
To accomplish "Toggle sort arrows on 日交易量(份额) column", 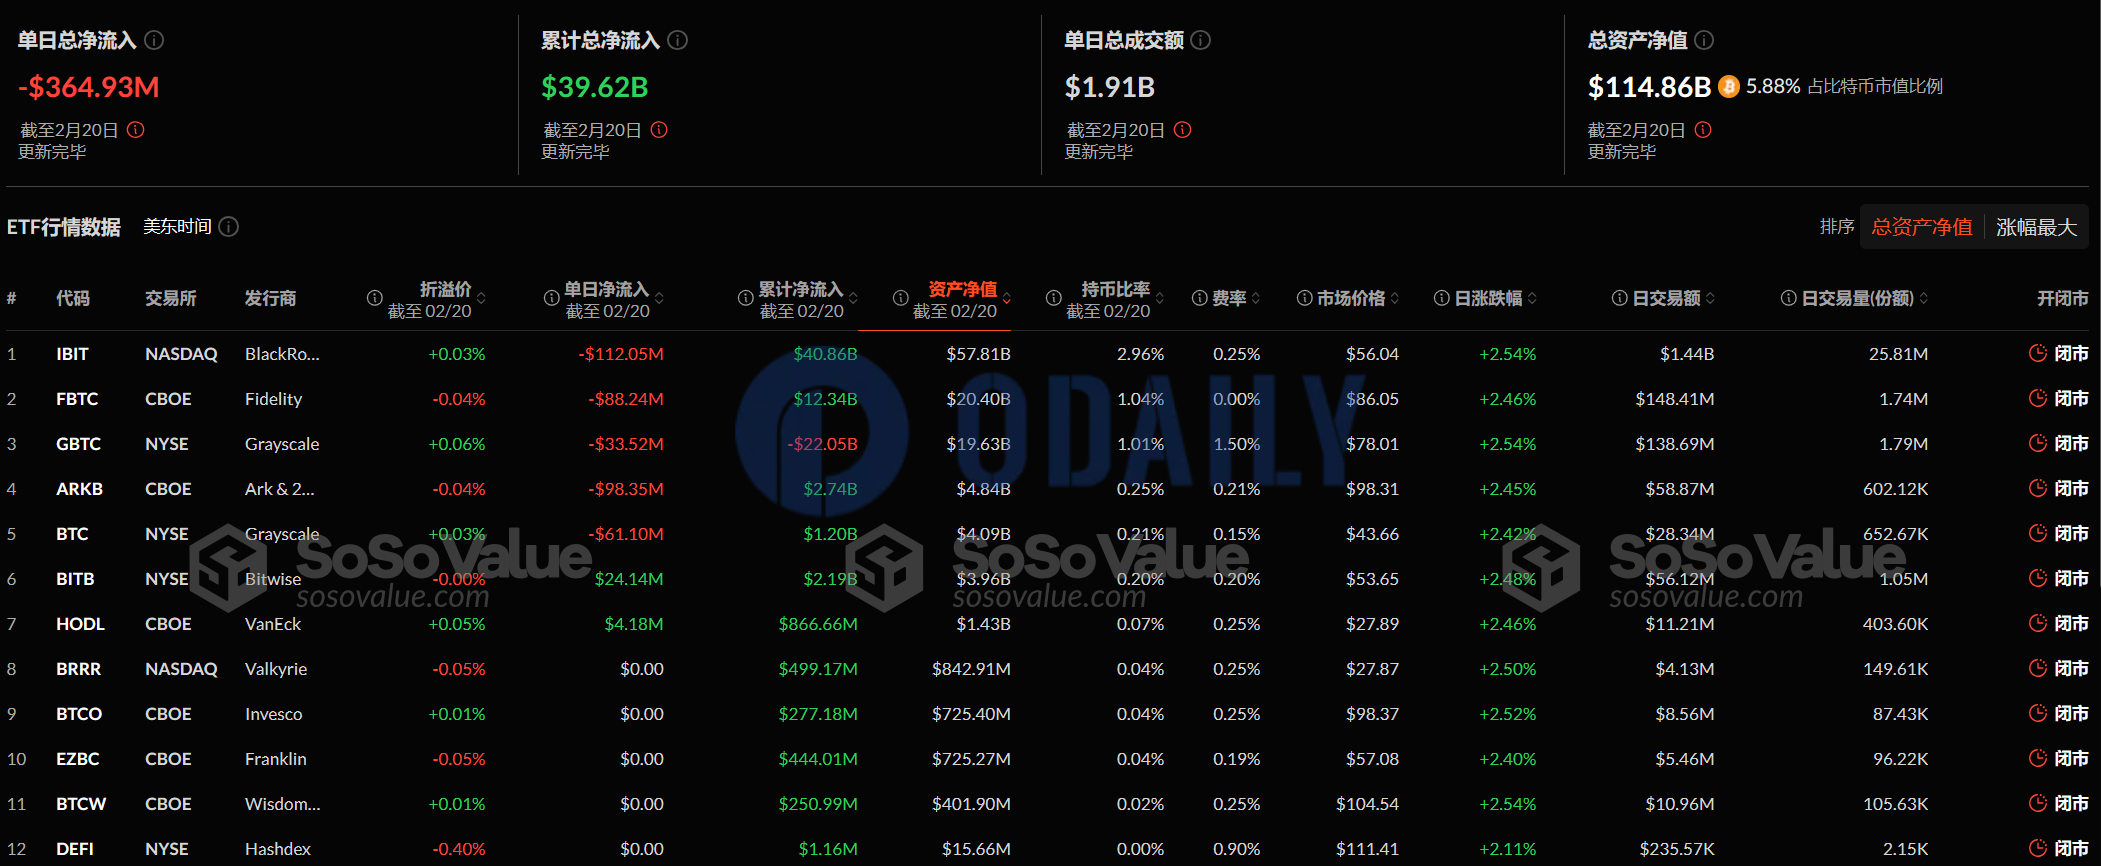I will [x=1924, y=298].
